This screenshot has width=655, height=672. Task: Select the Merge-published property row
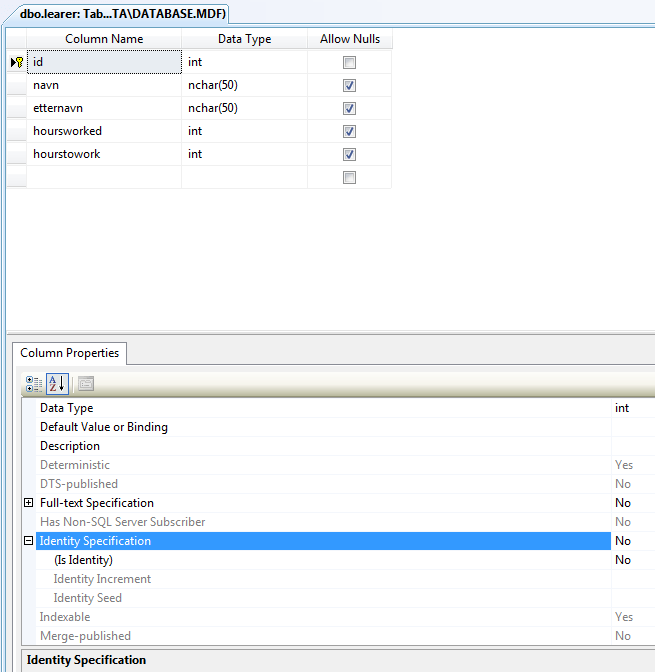click(324, 636)
